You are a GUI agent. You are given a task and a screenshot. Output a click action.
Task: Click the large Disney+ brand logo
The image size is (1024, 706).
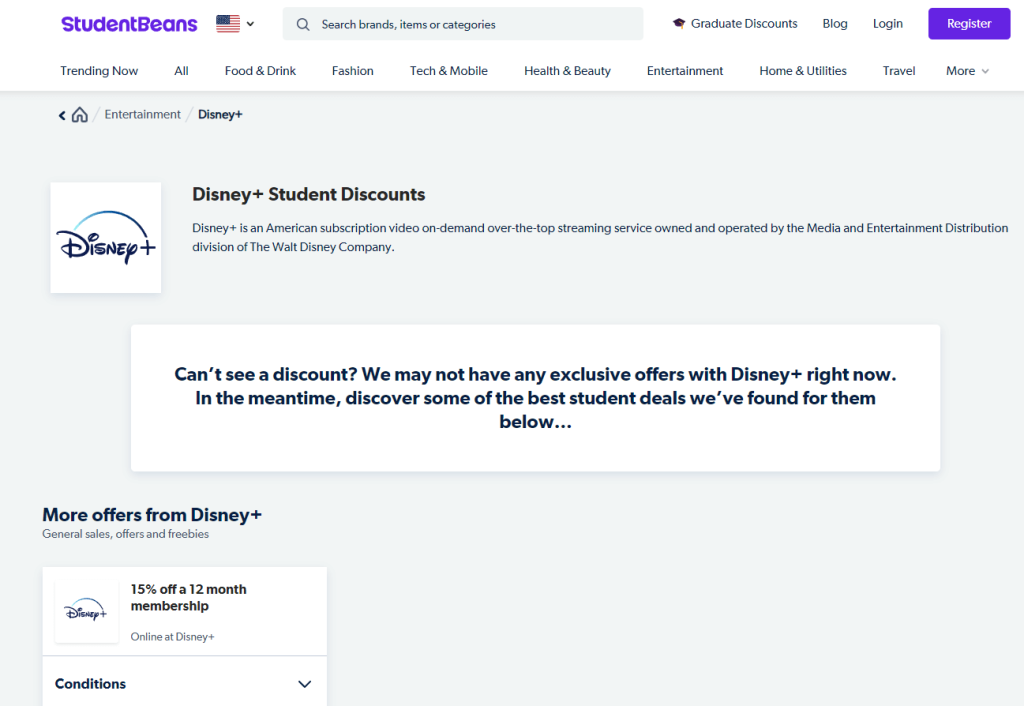click(106, 238)
